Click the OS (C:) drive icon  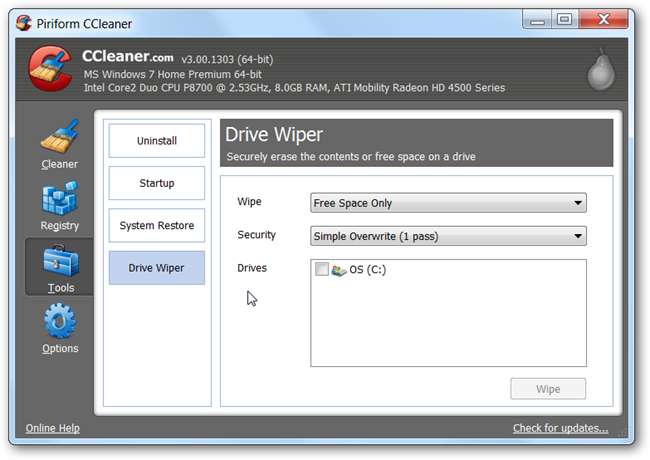[339, 270]
